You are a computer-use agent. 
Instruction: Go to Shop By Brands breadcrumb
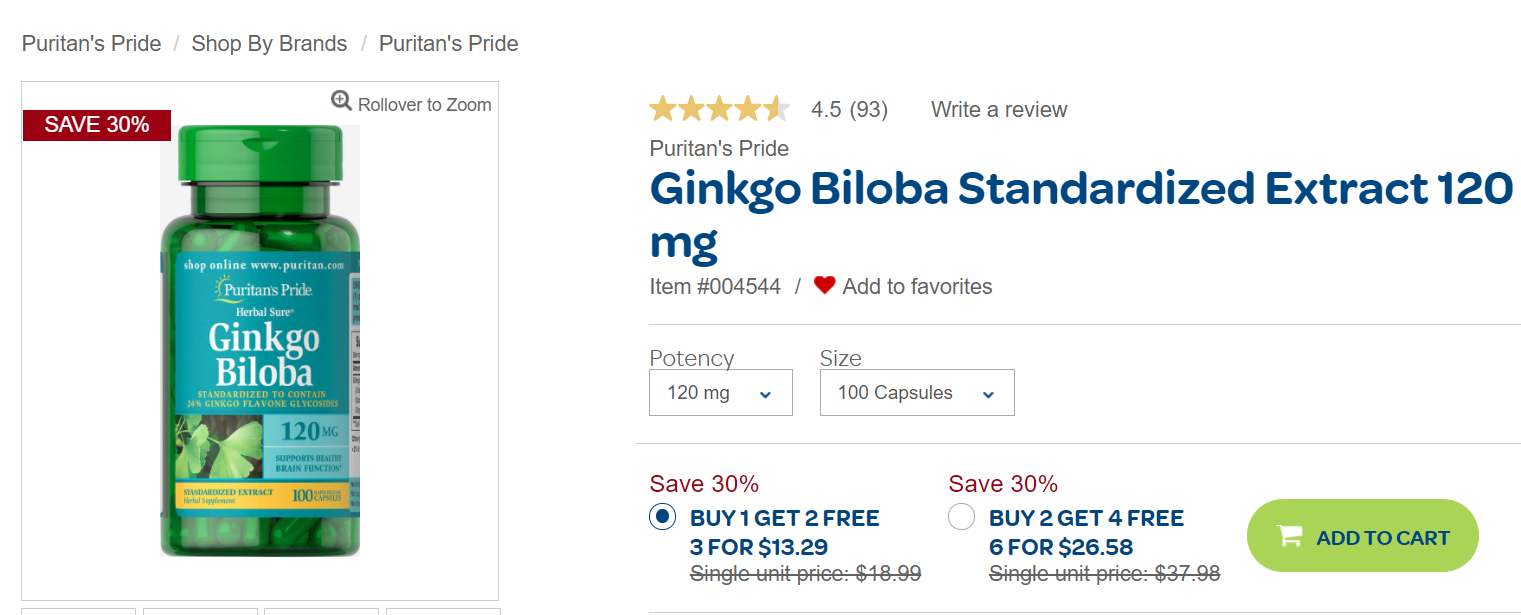point(269,44)
